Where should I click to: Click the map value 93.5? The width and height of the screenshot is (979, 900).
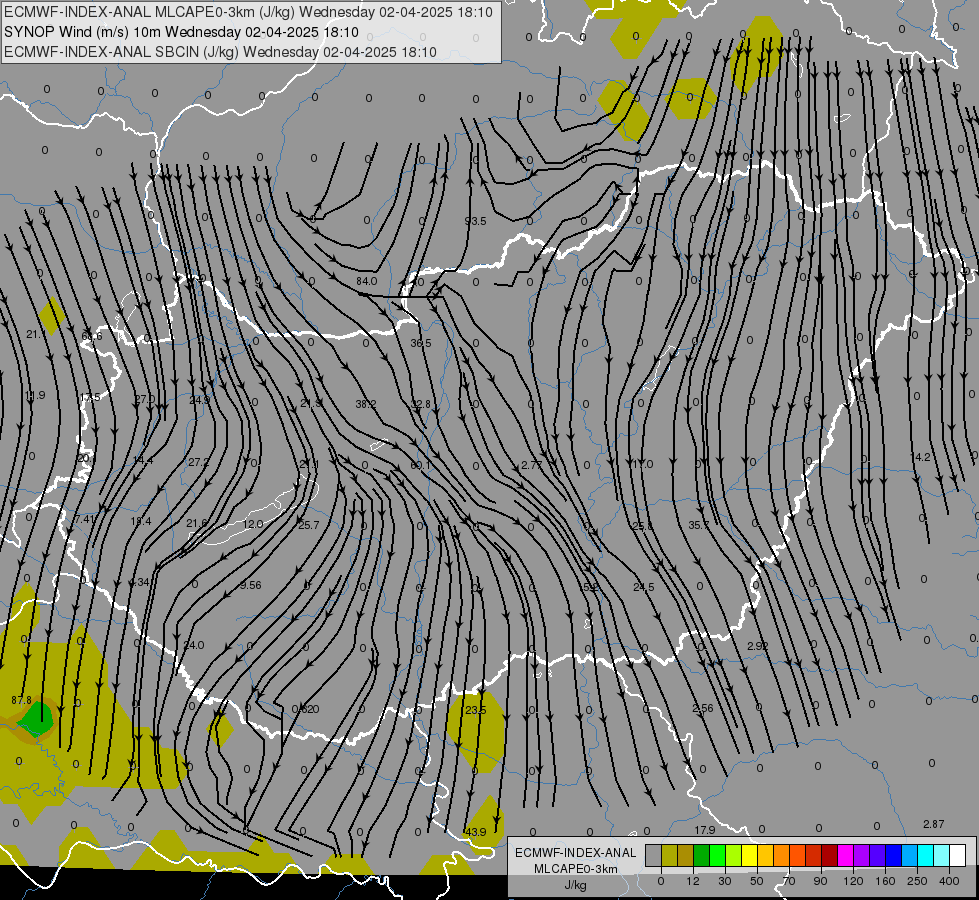pyautogui.click(x=475, y=221)
